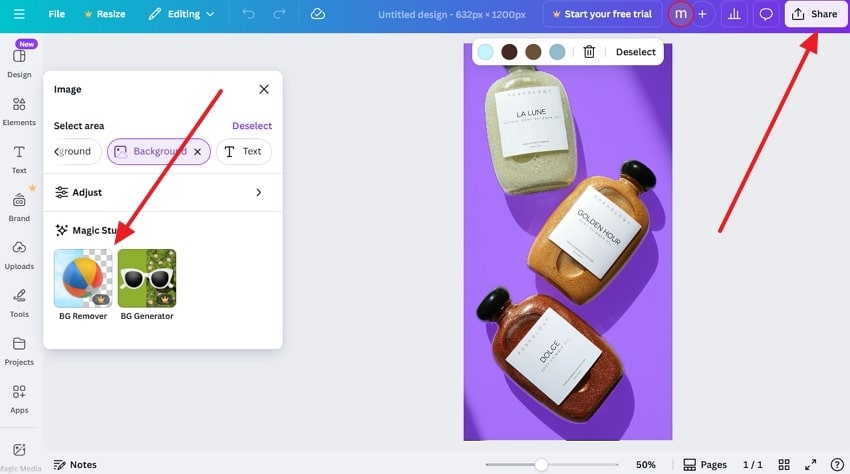Viewport: 850px width, 474px height.
Task: Click the Share button
Action: pyautogui.click(x=815, y=14)
